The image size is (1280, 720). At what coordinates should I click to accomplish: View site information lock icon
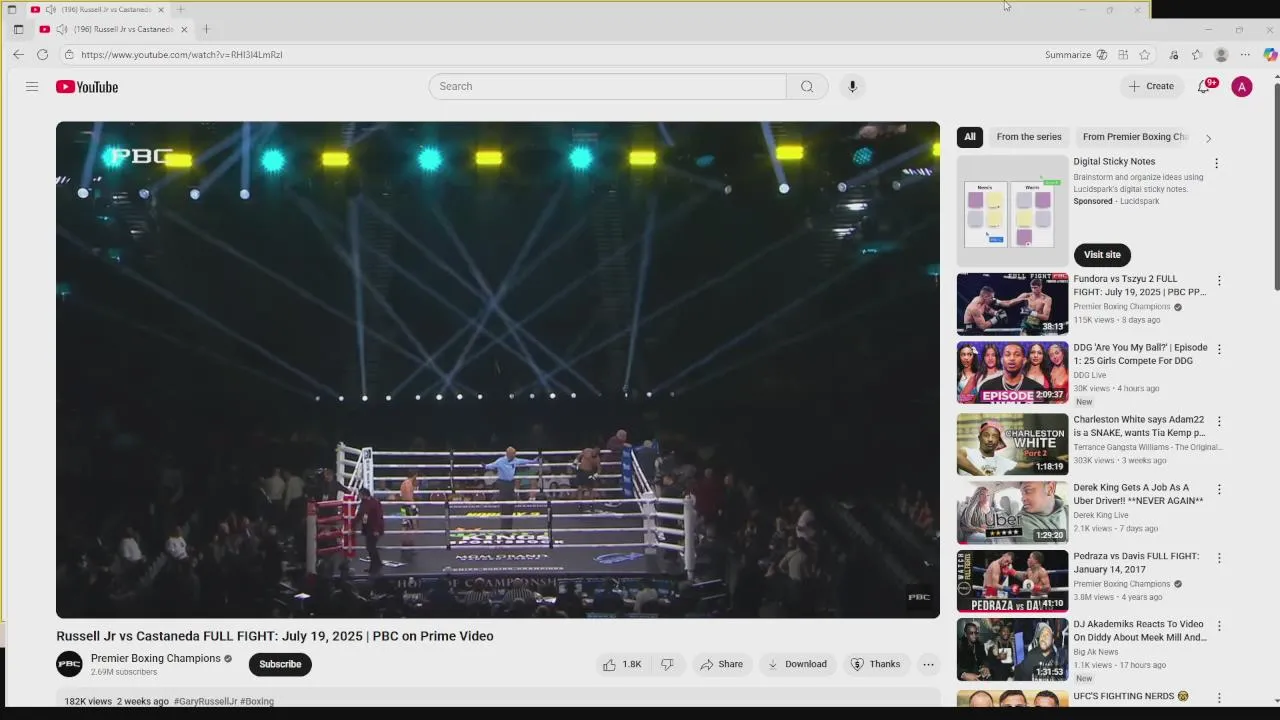(x=69, y=55)
